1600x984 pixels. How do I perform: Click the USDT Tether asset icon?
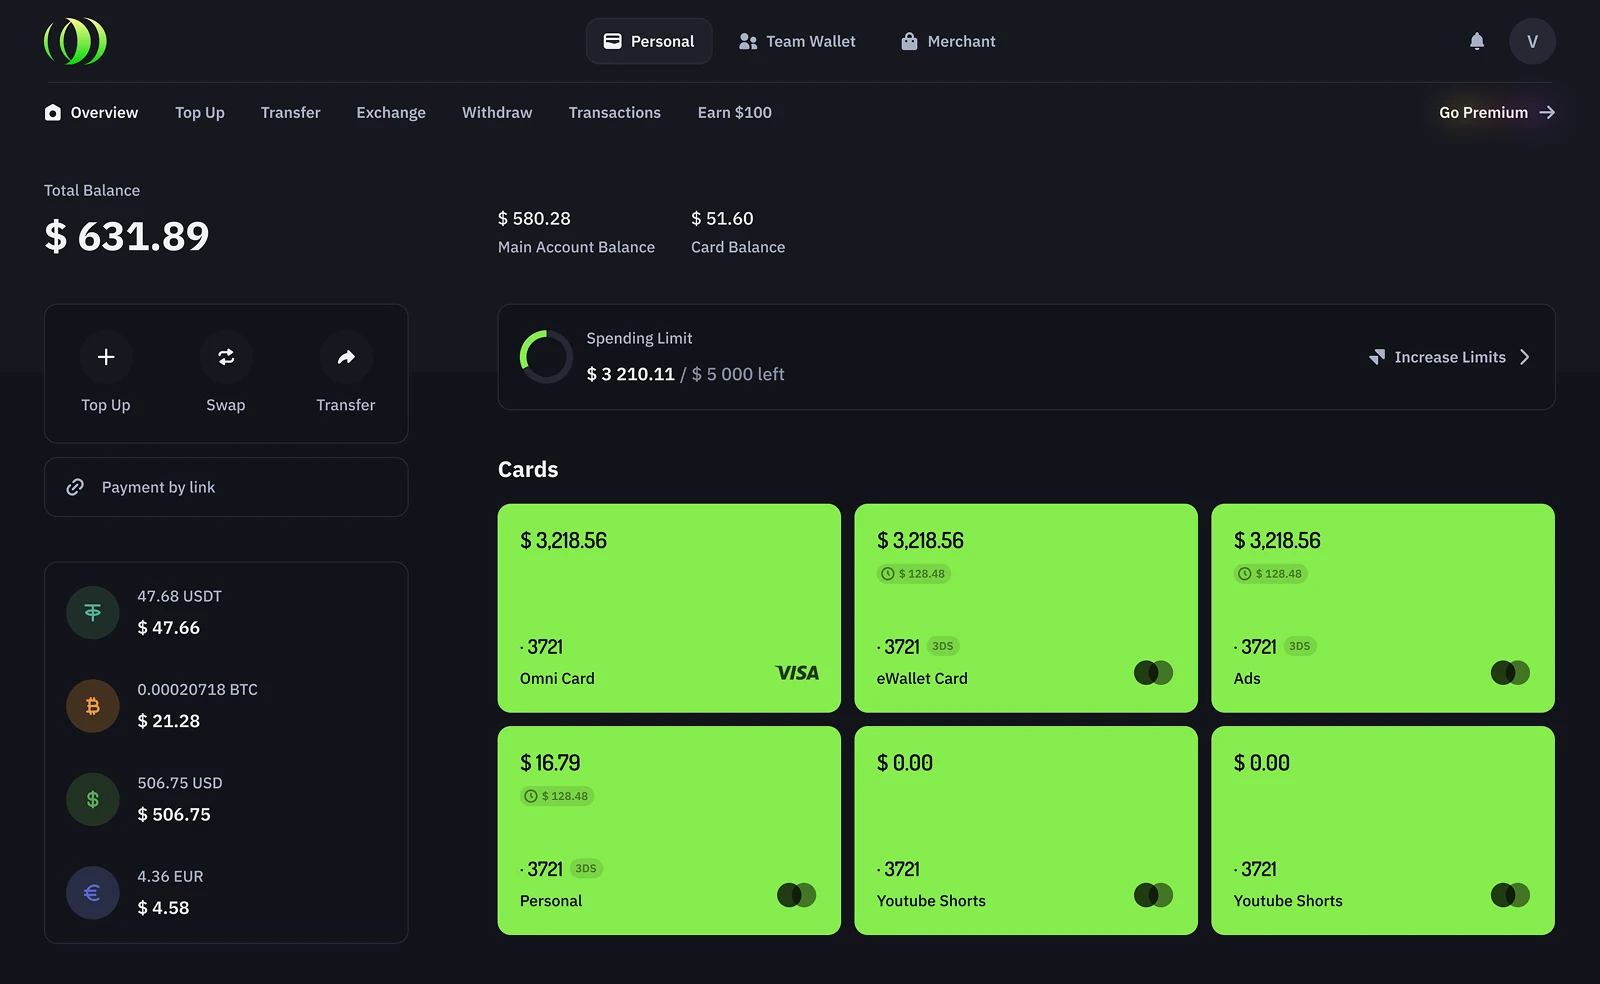pos(93,612)
